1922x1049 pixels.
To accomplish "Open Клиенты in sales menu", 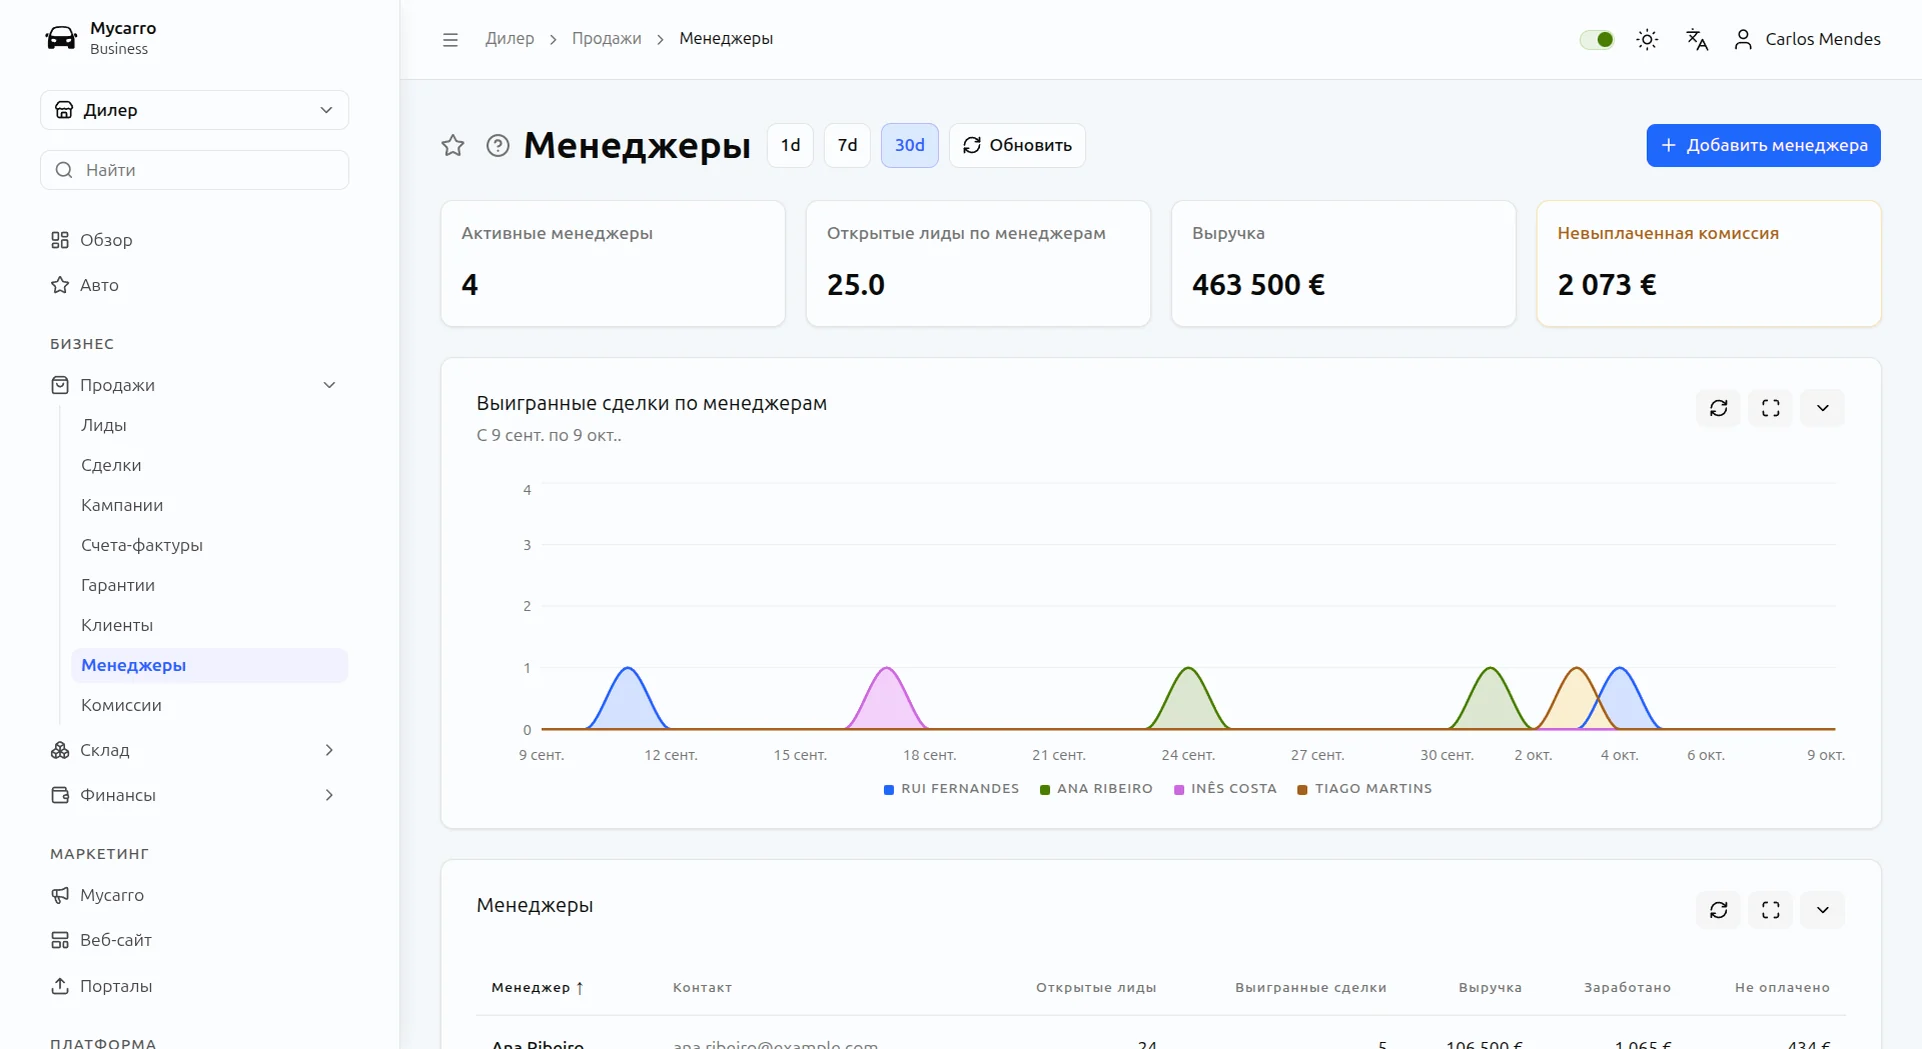I will tap(209, 625).
